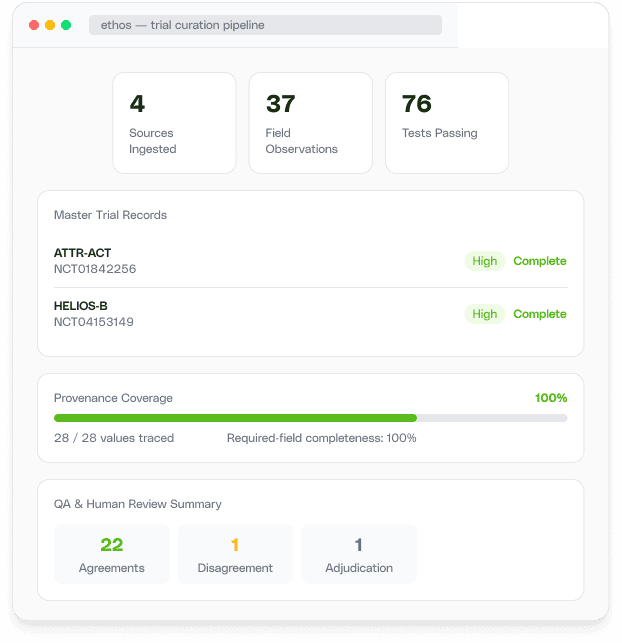622x643 pixels.
Task: Open the 1 Adjudication tile
Action: (x=359, y=554)
